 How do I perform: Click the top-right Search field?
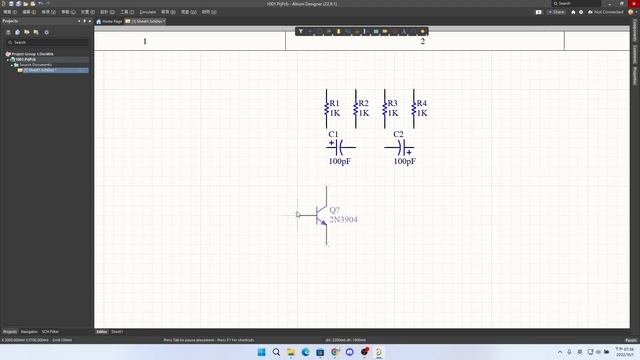[576, 3]
